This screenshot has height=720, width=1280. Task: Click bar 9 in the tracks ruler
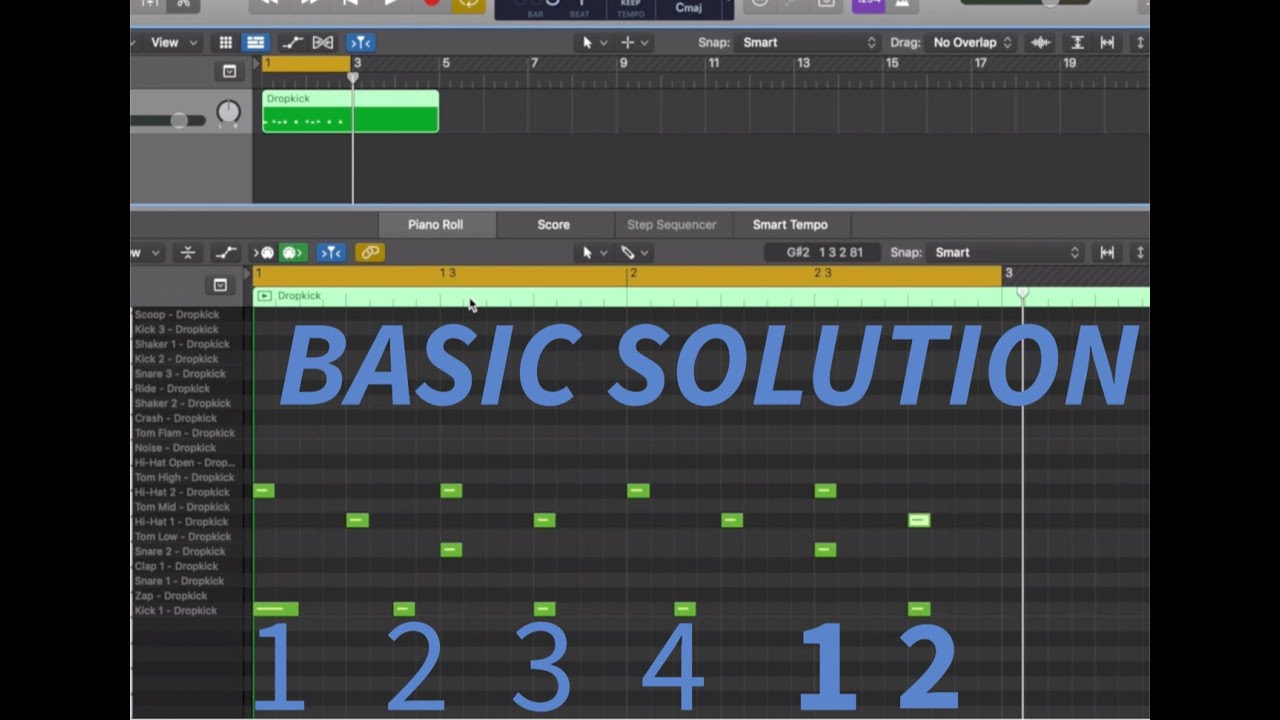click(623, 63)
